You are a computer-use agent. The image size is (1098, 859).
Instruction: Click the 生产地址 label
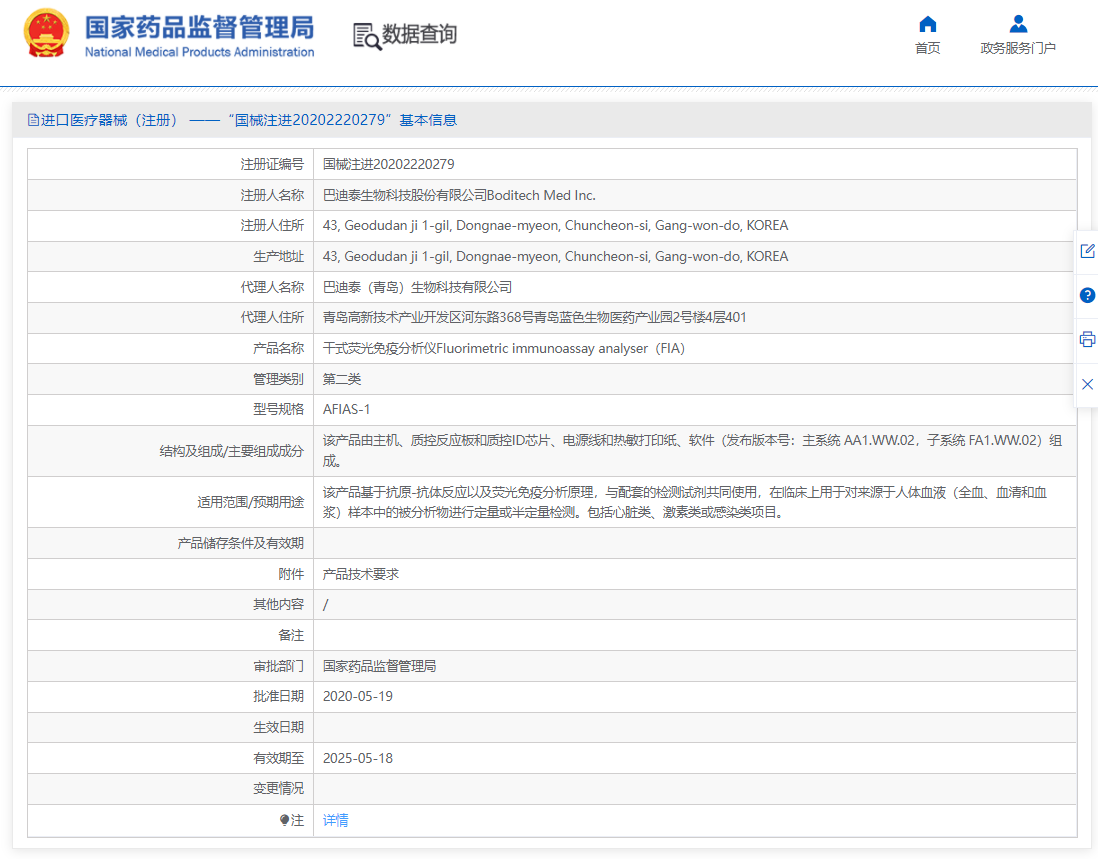[x=279, y=256]
